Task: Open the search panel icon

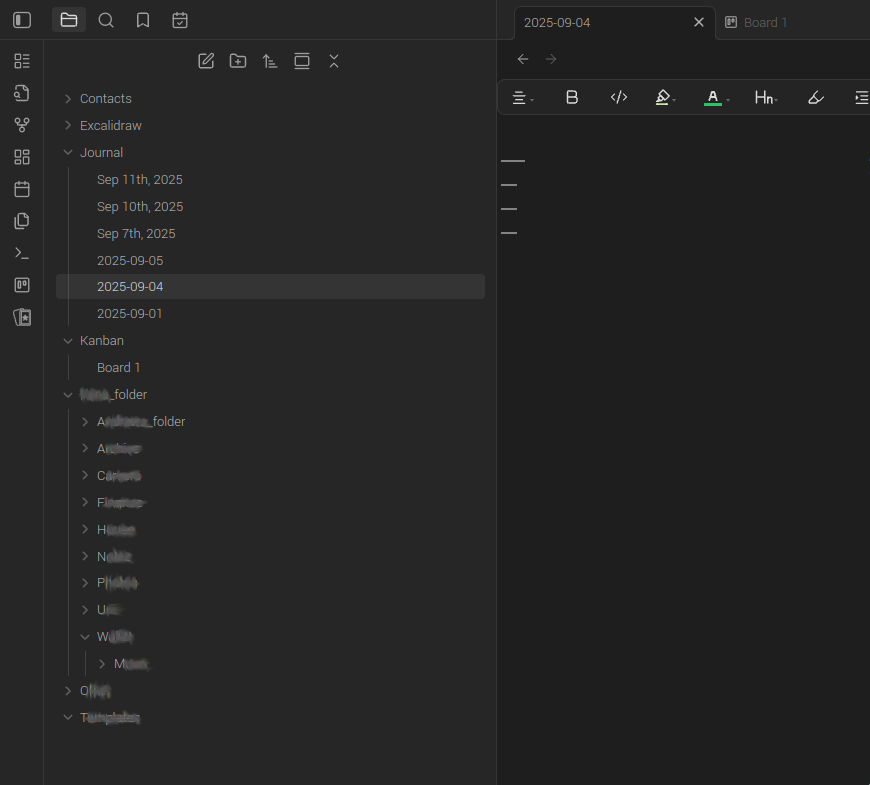Action: (106, 20)
